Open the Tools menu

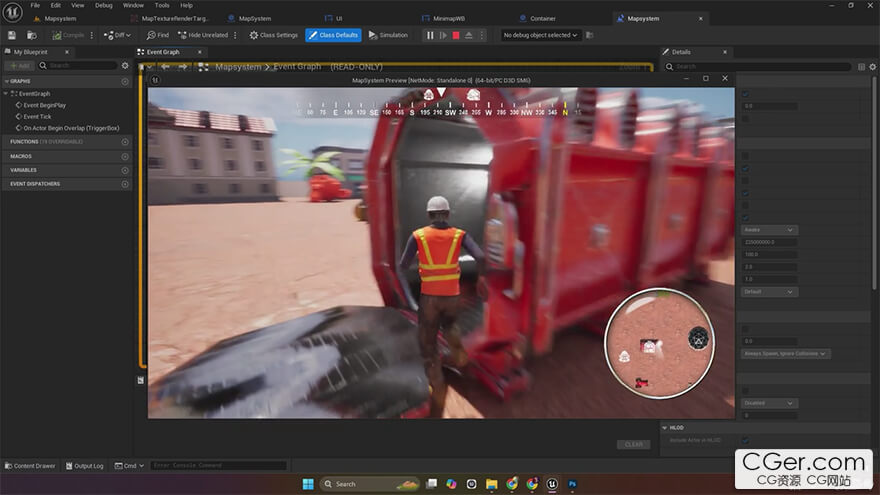click(162, 5)
